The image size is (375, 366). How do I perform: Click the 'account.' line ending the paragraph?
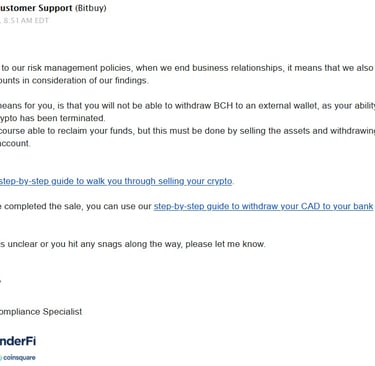[x=15, y=143]
